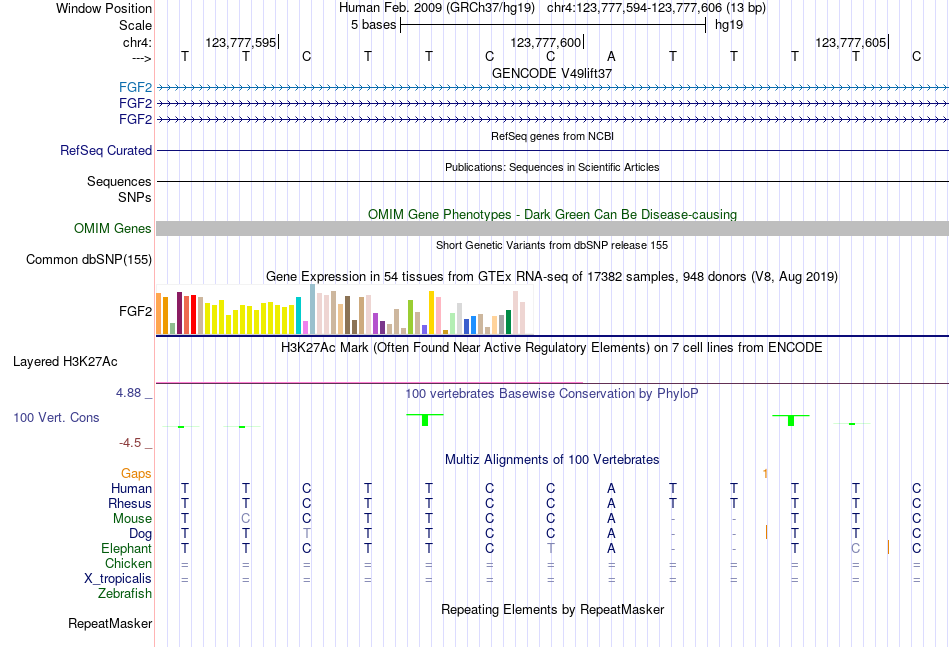Click the H3K27Ac Mark ENCODE track title
Screen dimensions: 950x647
552,348
